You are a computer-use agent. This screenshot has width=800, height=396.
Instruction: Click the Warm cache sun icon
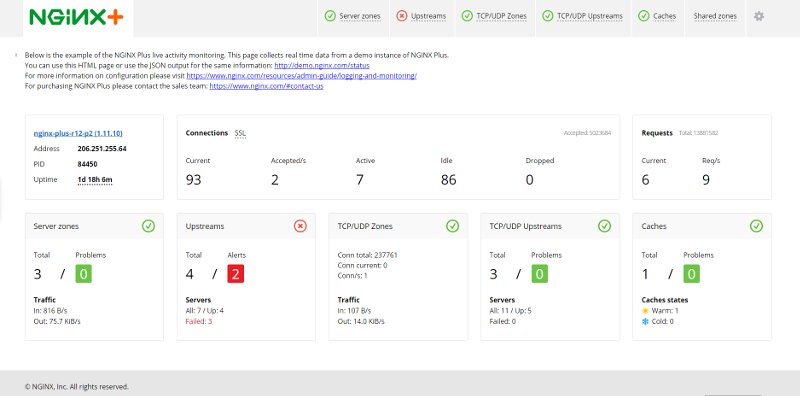645,311
